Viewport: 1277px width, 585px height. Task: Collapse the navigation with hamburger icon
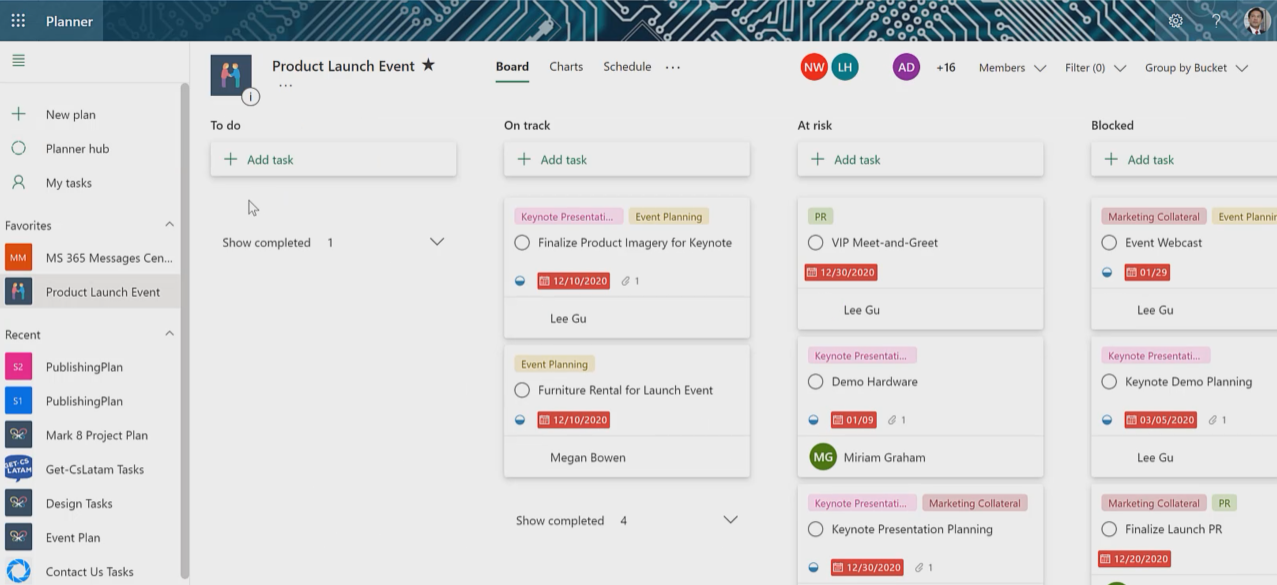pyautogui.click(x=18, y=60)
